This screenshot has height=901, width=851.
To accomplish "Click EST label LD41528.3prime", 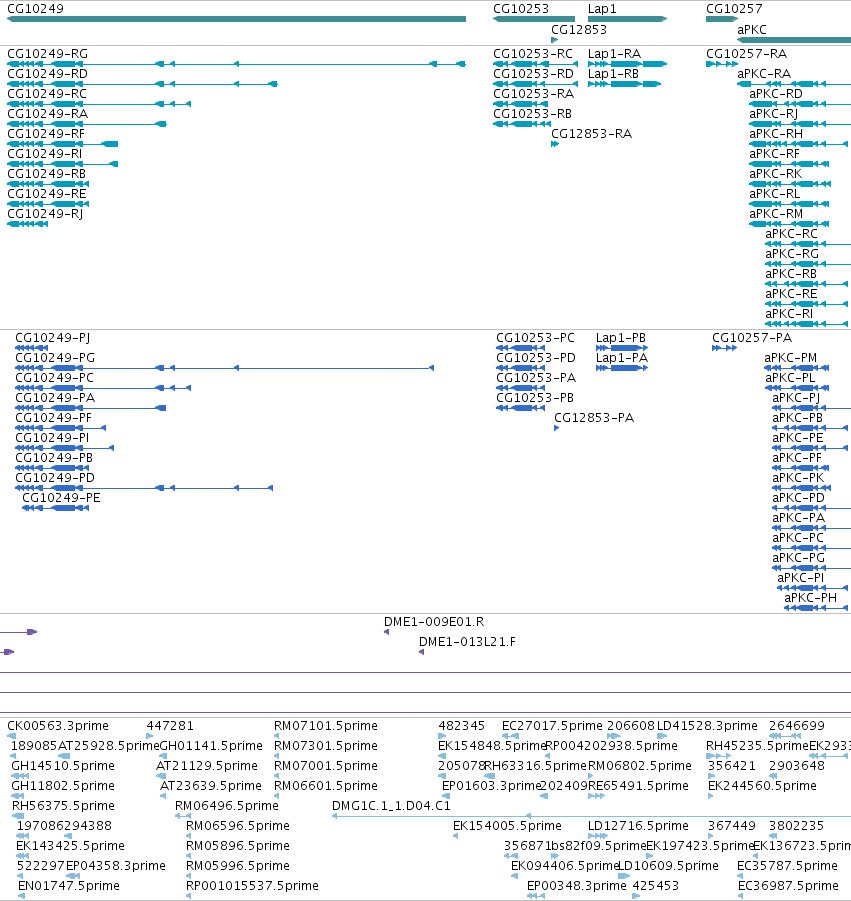I will [x=707, y=726].
